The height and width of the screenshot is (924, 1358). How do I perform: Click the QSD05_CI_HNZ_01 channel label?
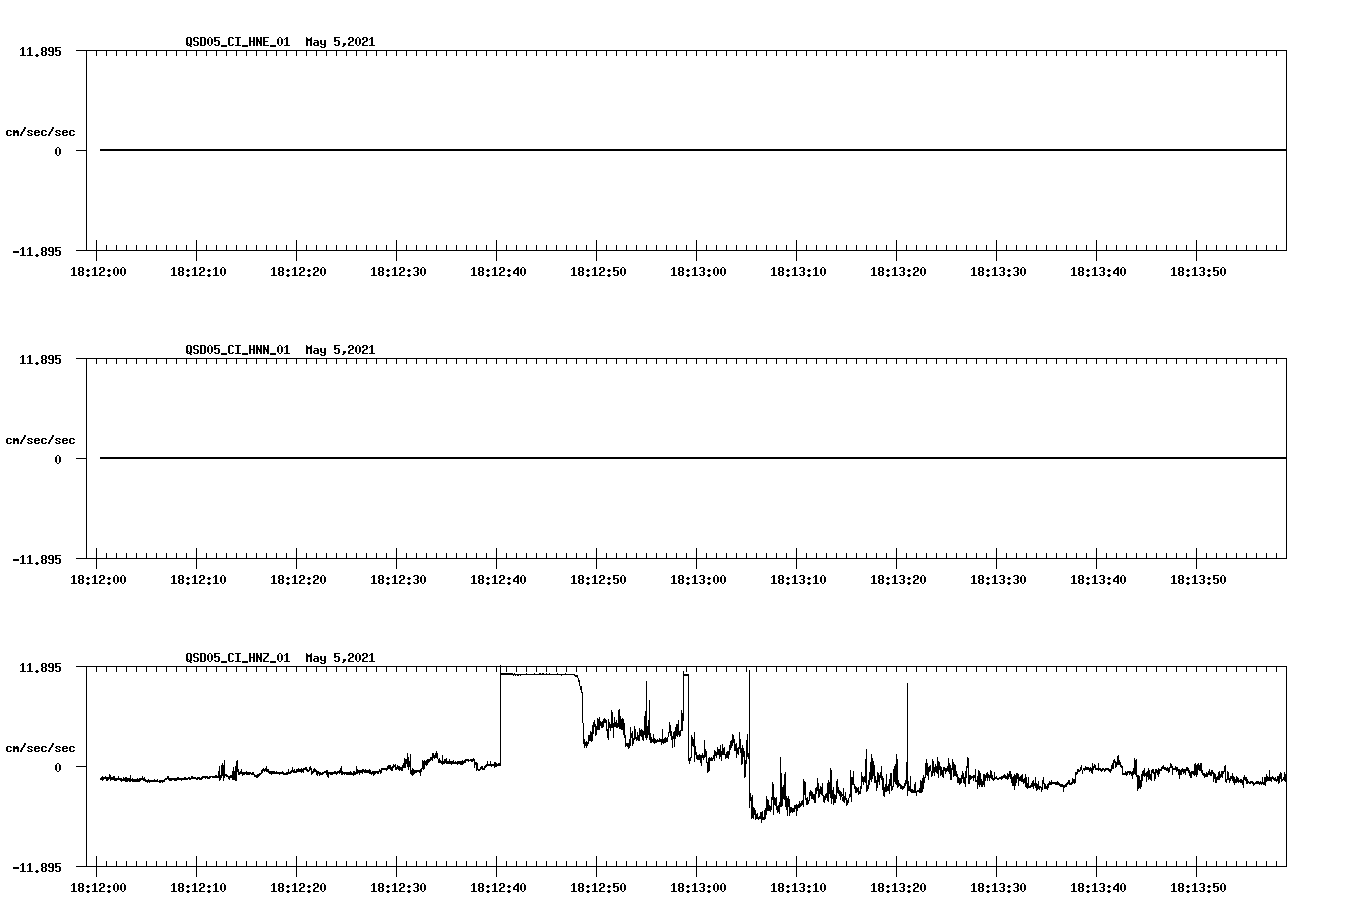click(236, 658)
